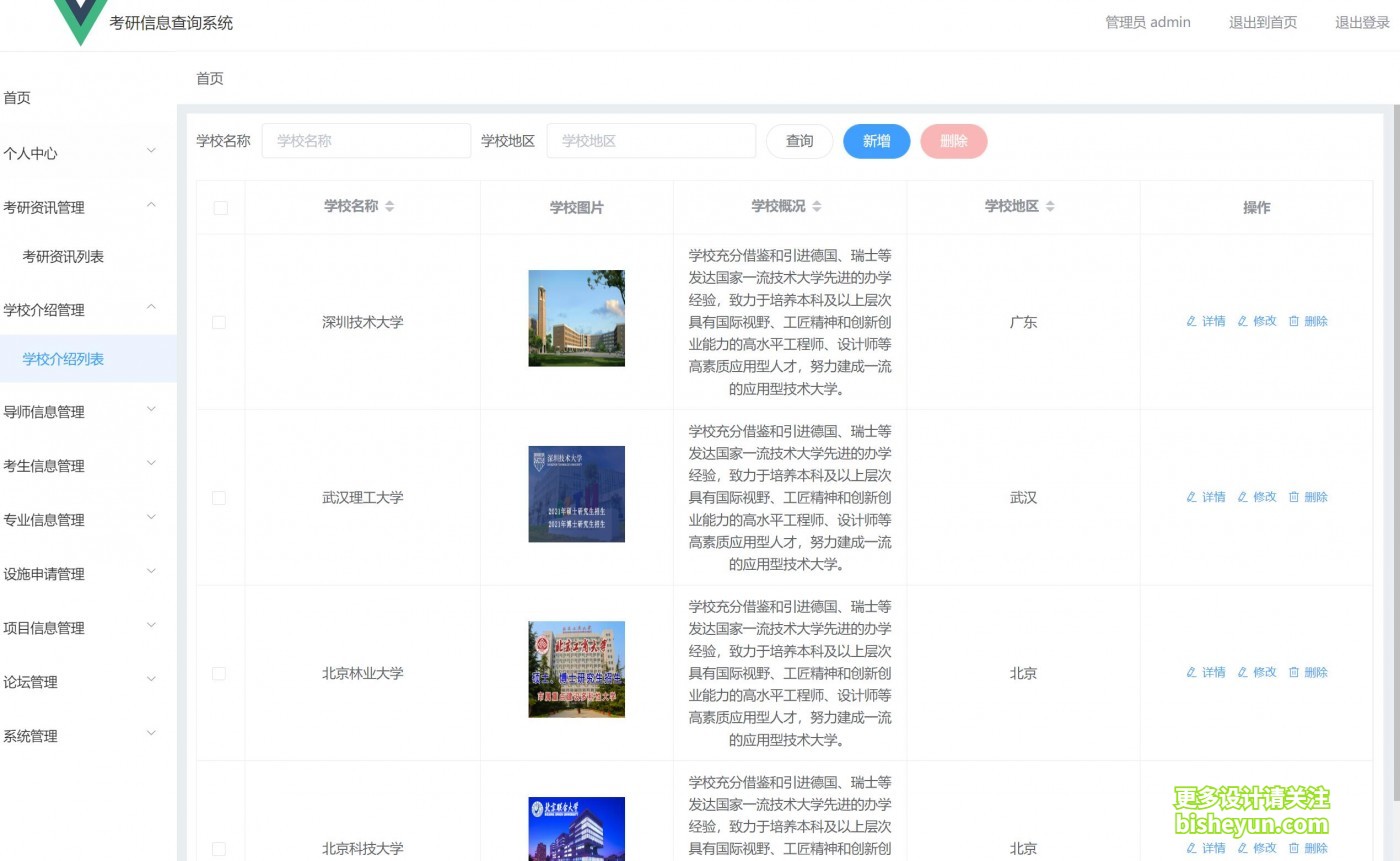Toggle the select-all header checkbox
1400x861 pixels.
(220, 208)
